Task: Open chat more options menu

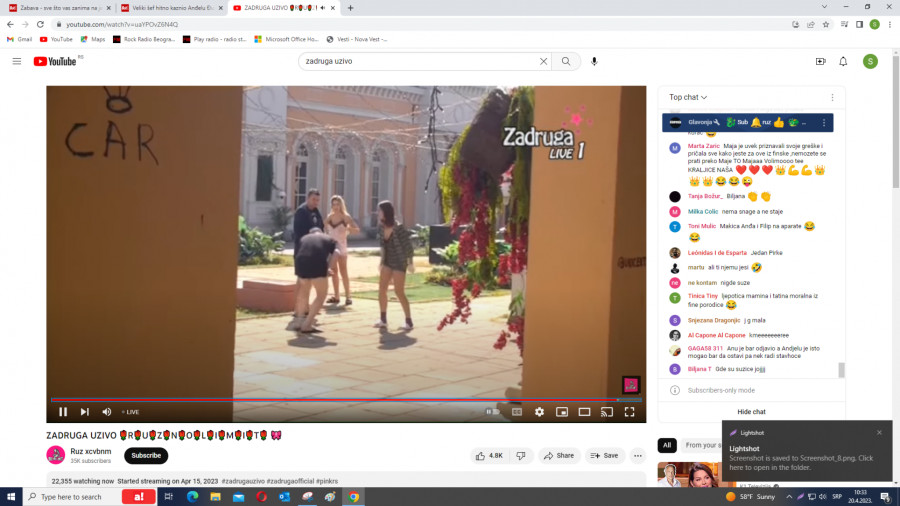Action: [832, 97]
